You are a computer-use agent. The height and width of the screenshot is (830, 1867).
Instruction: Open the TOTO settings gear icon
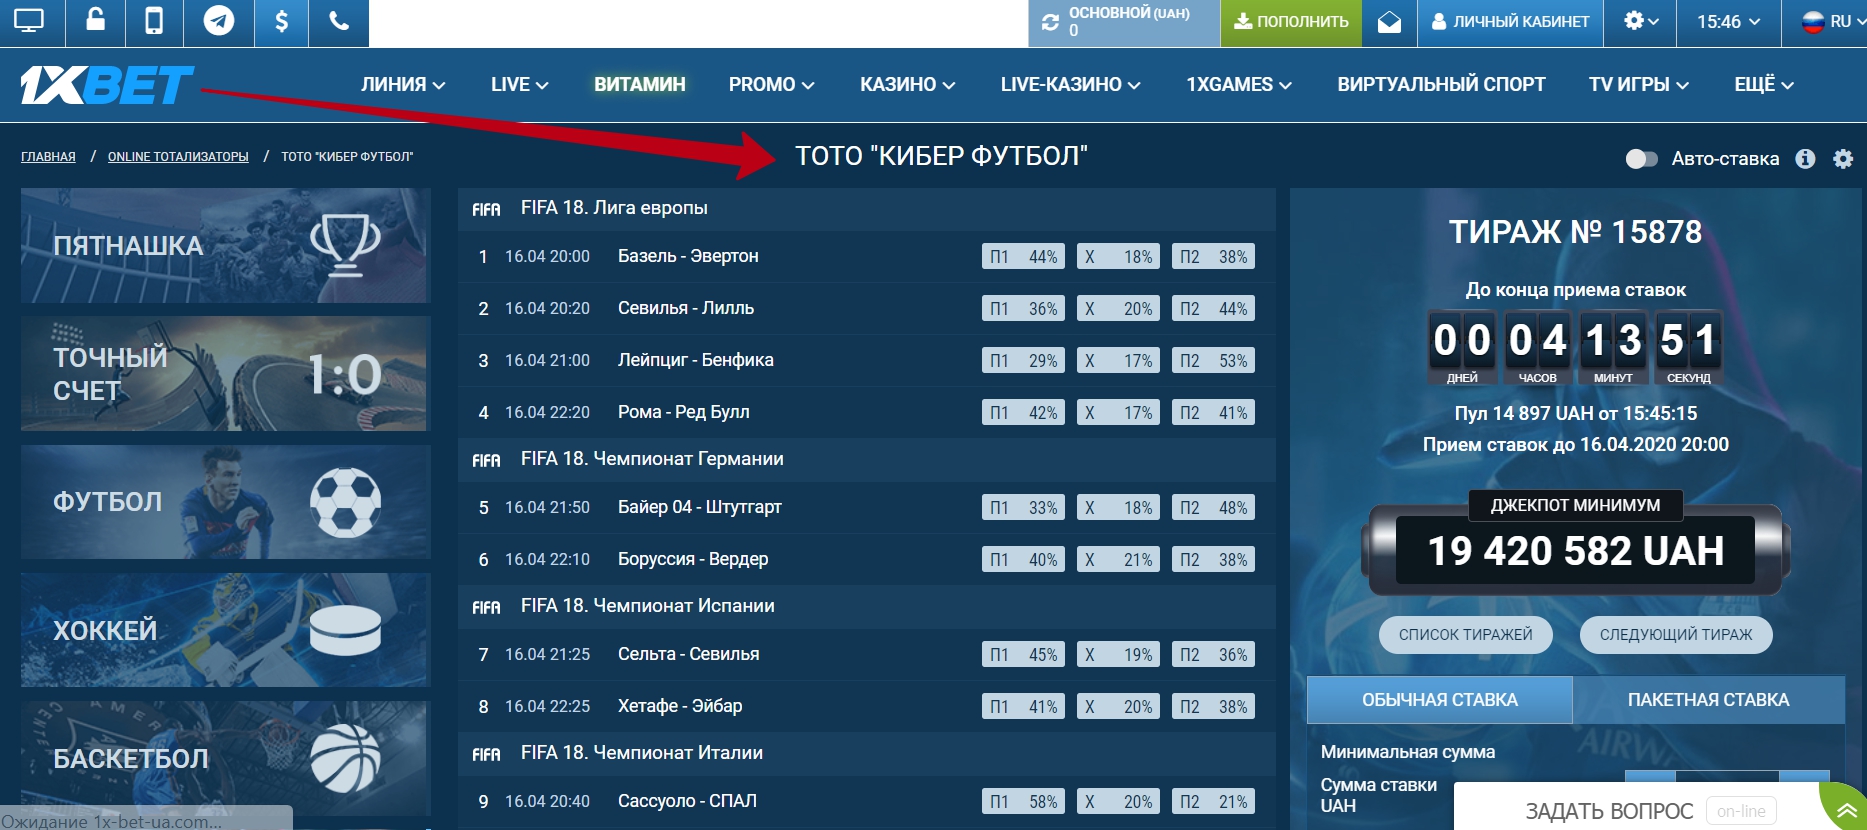1843,159
